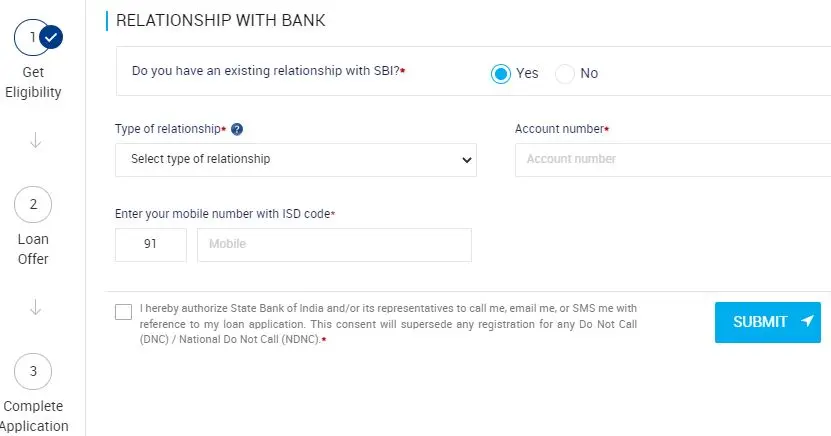831x436 pixels.
Task: Click the paper plane icon on Submit
Action: (x=807, y=321)
